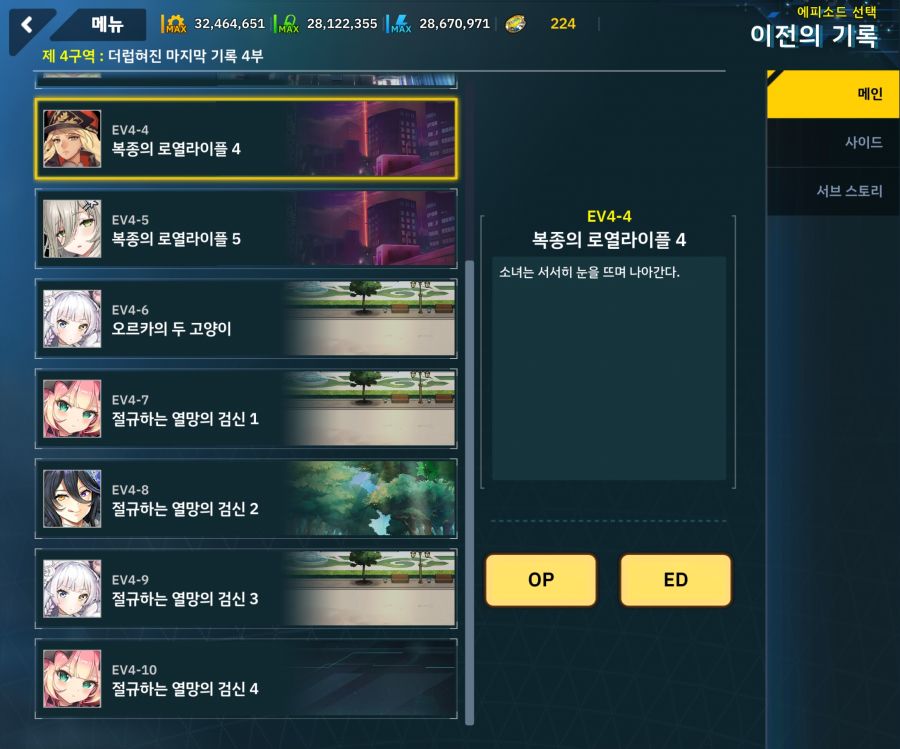Play the OP cutscene
The image size is (900, 749).
[x=541, y=580]
